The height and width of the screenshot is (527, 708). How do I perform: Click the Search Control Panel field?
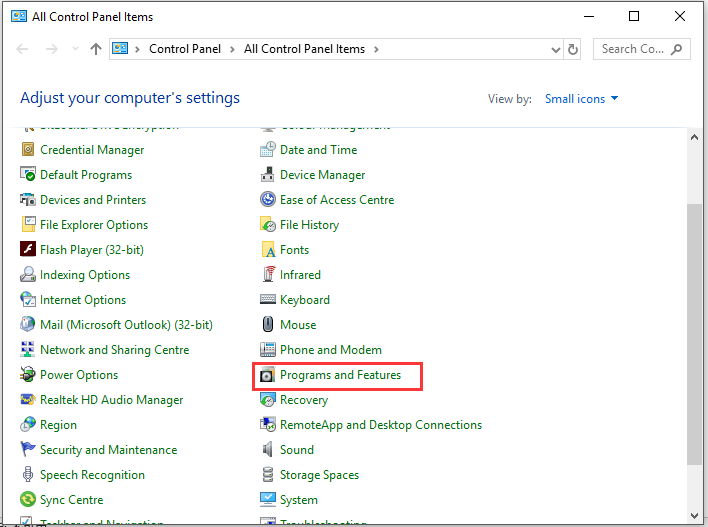[632, 49]
